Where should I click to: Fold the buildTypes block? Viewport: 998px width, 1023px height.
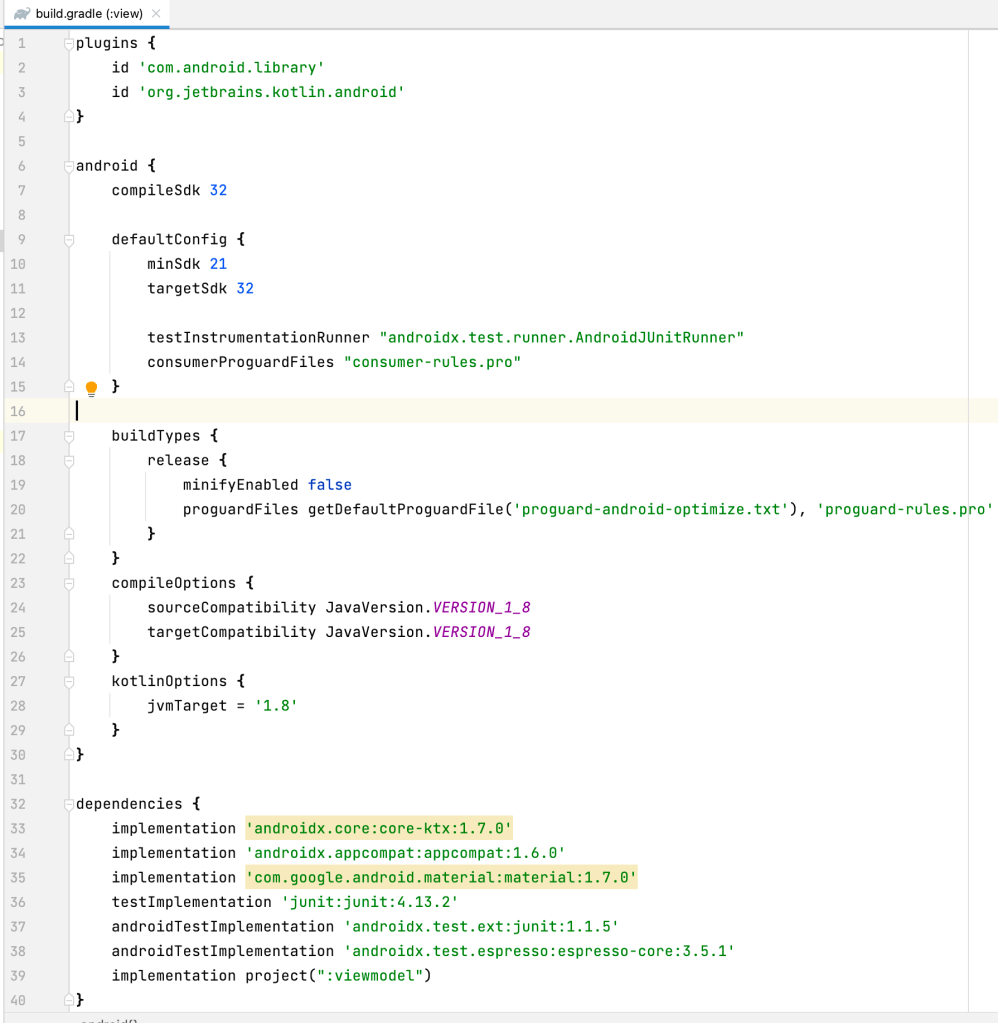tap(69, 436)
